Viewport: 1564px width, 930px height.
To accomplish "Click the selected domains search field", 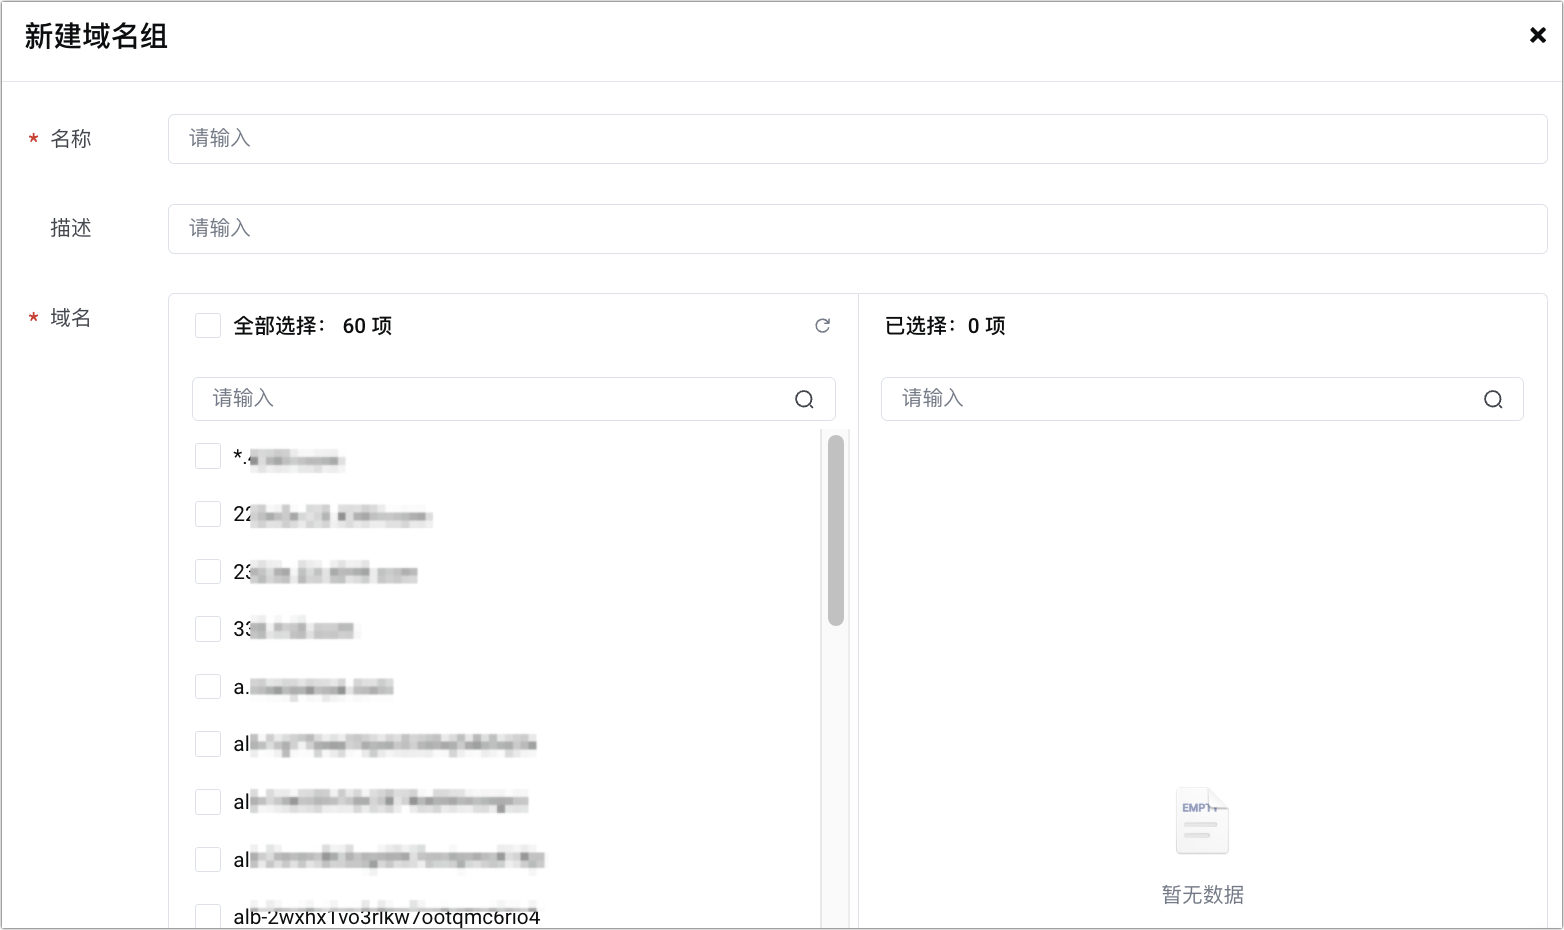I will (1202, 399).
